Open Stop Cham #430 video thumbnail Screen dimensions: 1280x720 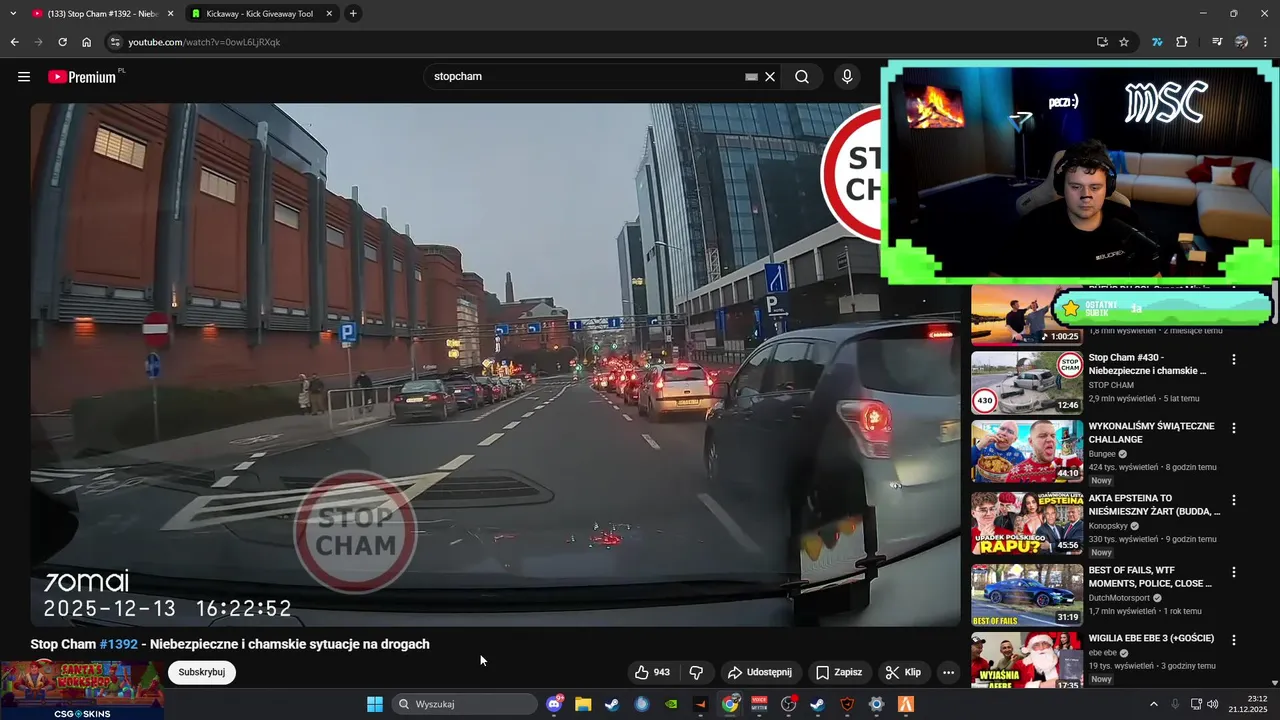tap(1026, 382)
